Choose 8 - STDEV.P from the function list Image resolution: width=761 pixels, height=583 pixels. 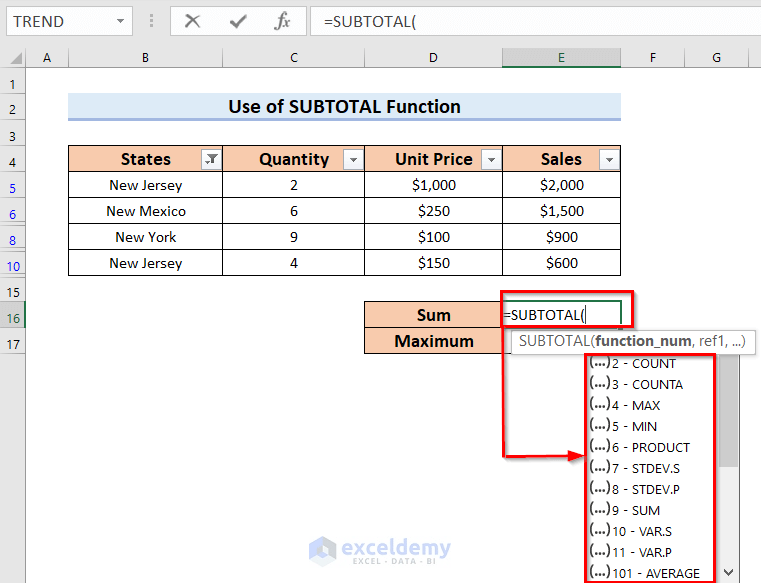tap(650, 489)
